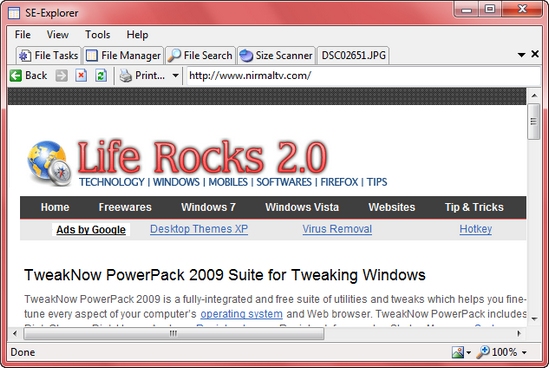Click the Done status text
The width and height of the screenshot is (549, 368).
23,352
